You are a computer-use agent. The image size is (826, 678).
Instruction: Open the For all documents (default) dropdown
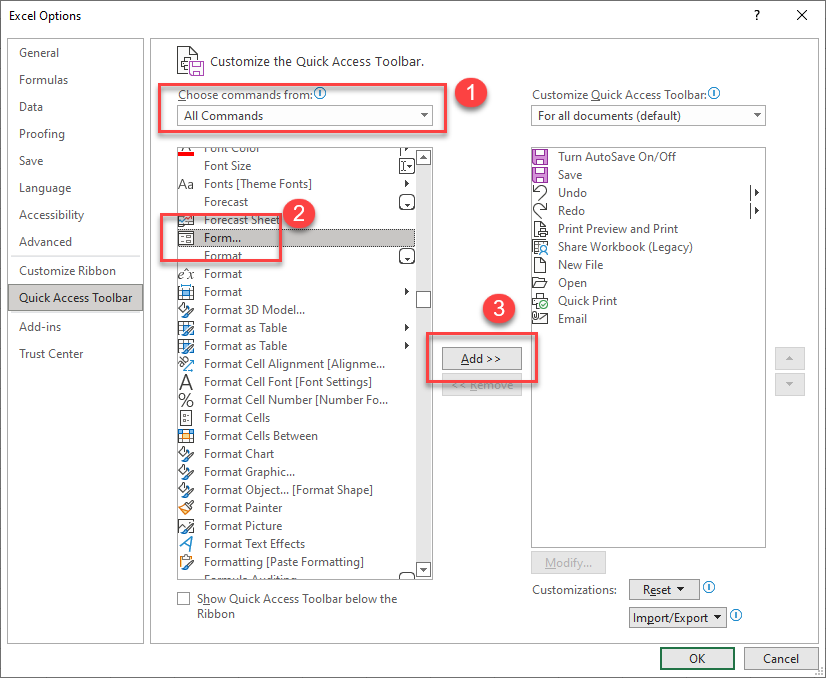(757, 115)
